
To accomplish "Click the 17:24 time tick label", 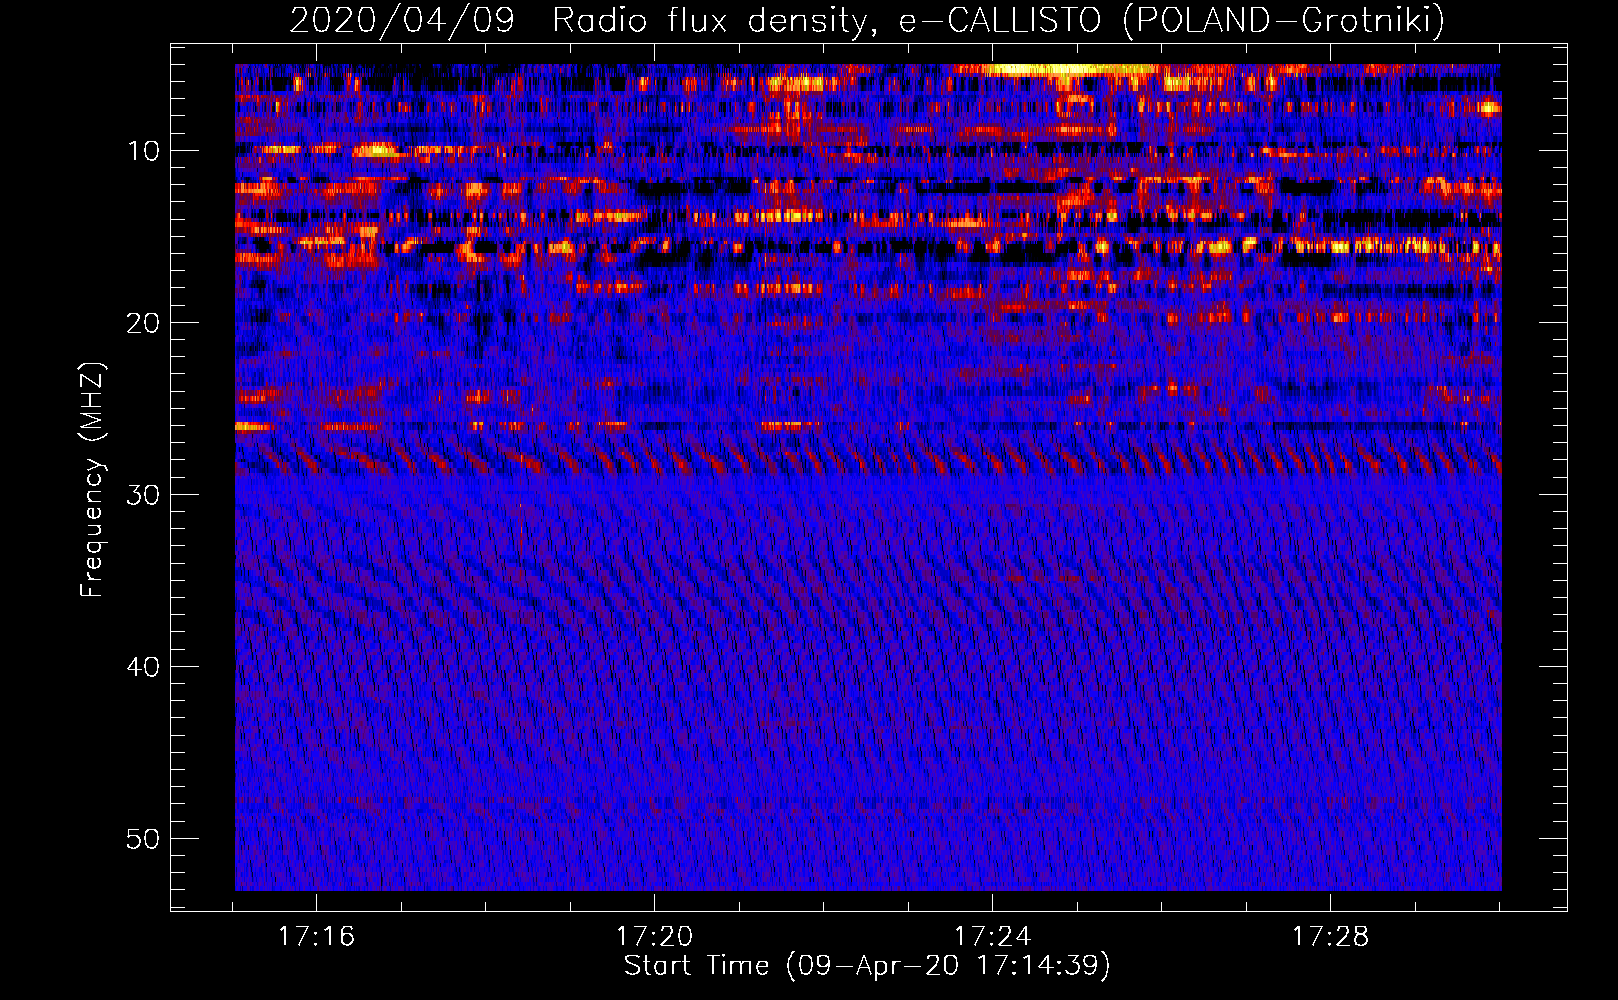I will [x=992, y=937].
